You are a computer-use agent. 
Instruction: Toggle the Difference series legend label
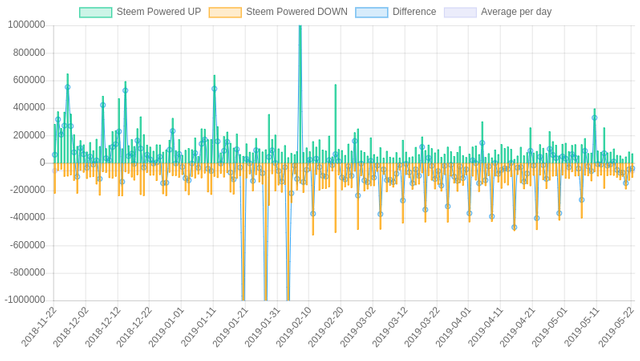414,12
